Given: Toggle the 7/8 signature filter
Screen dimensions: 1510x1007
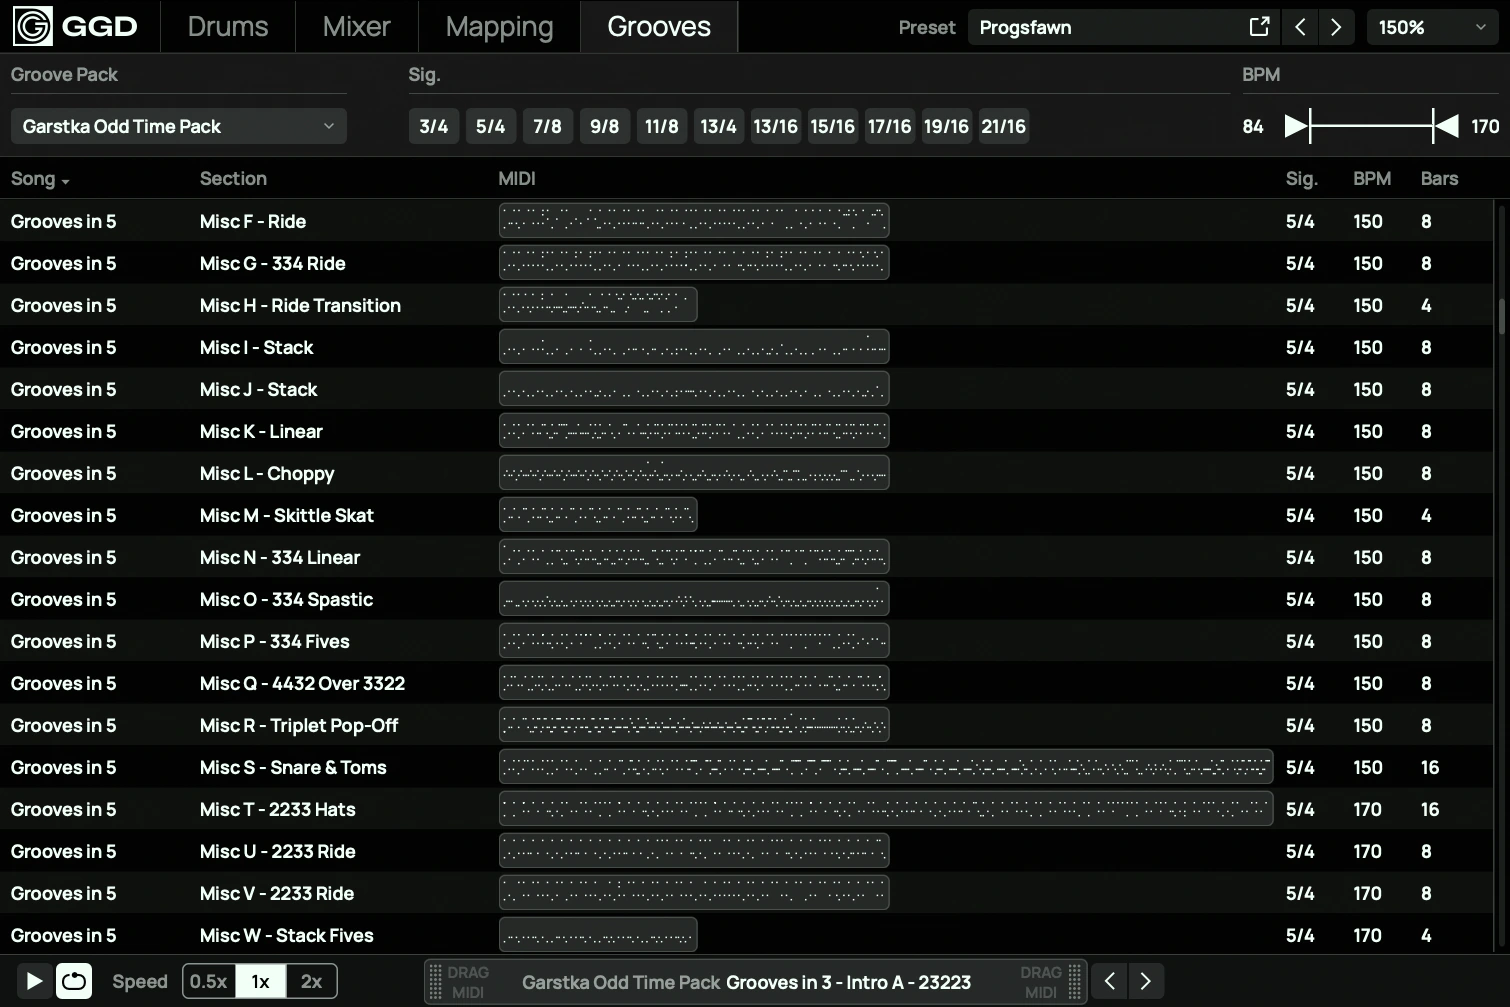Looking at the screenshot, I should (547, 126).
